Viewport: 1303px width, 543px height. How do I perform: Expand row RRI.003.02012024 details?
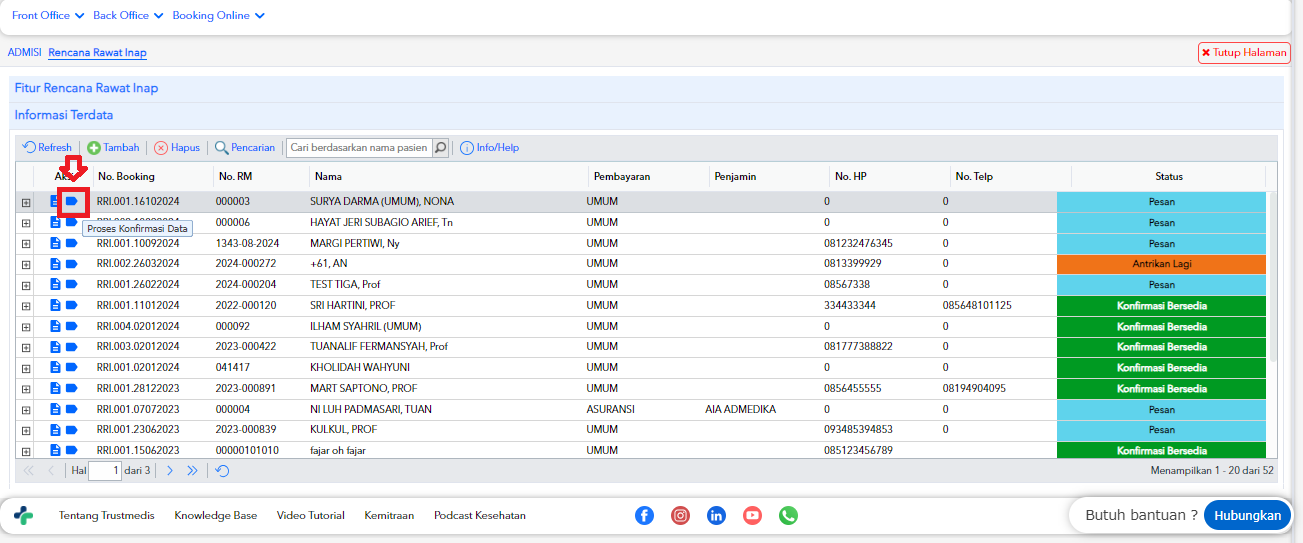click(x=26, y=347)
